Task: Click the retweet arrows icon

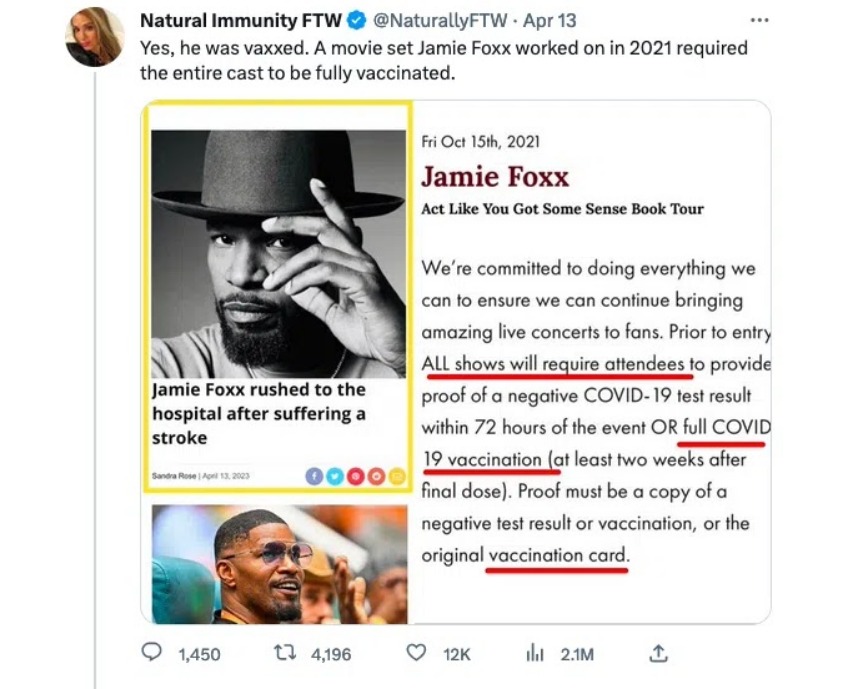Action: (x=285, y=653)
